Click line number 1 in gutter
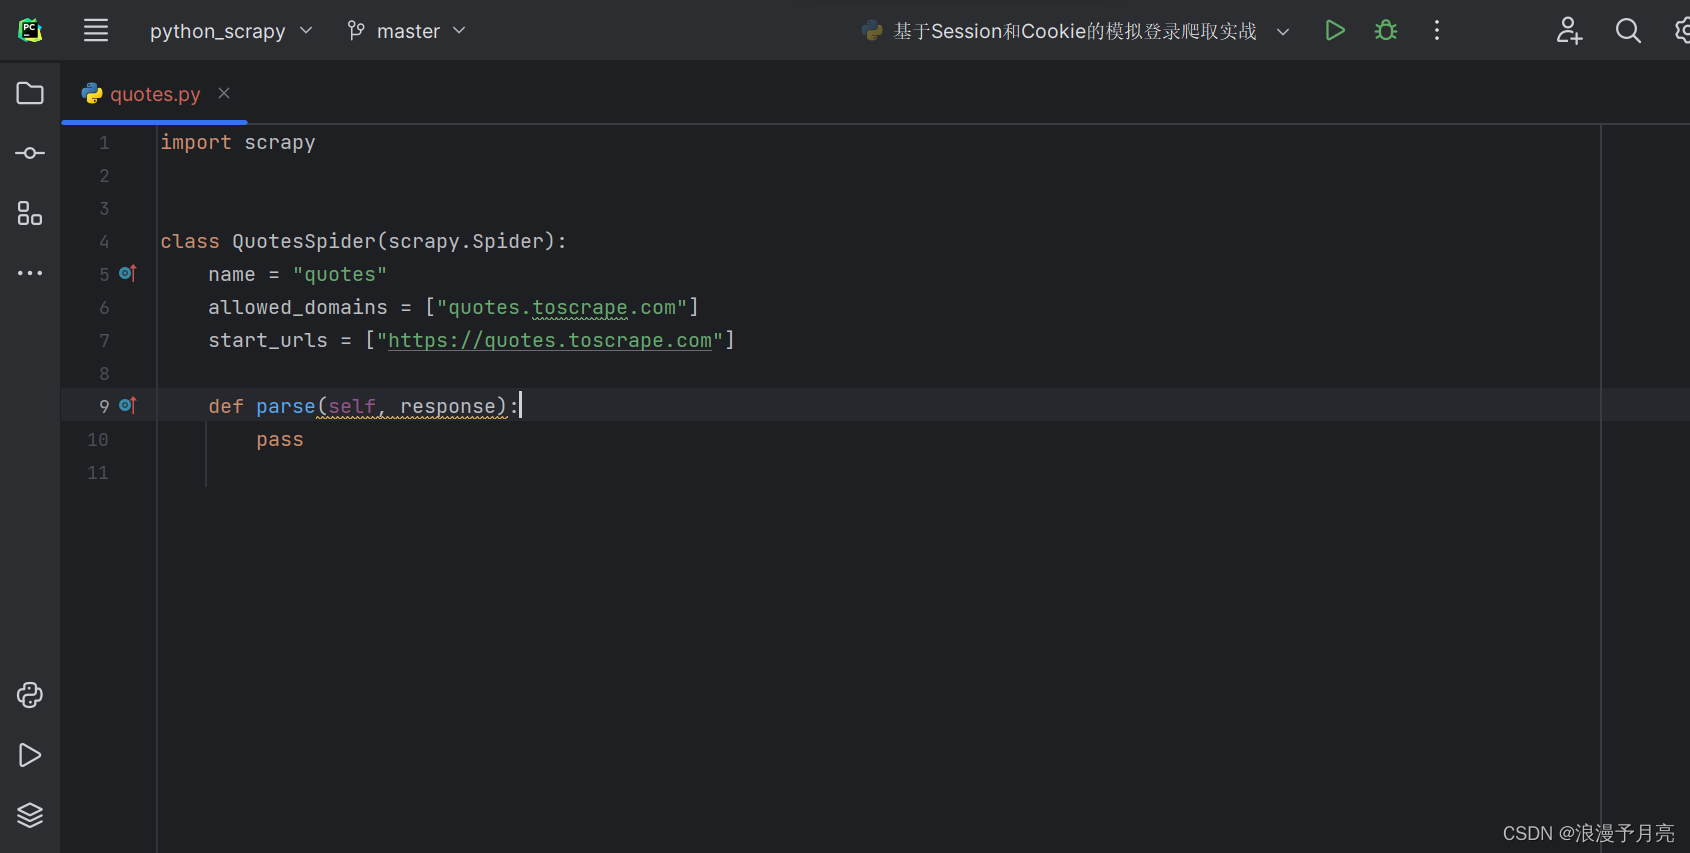Viewport: 1690px width, 853px height. click(104, 143)
